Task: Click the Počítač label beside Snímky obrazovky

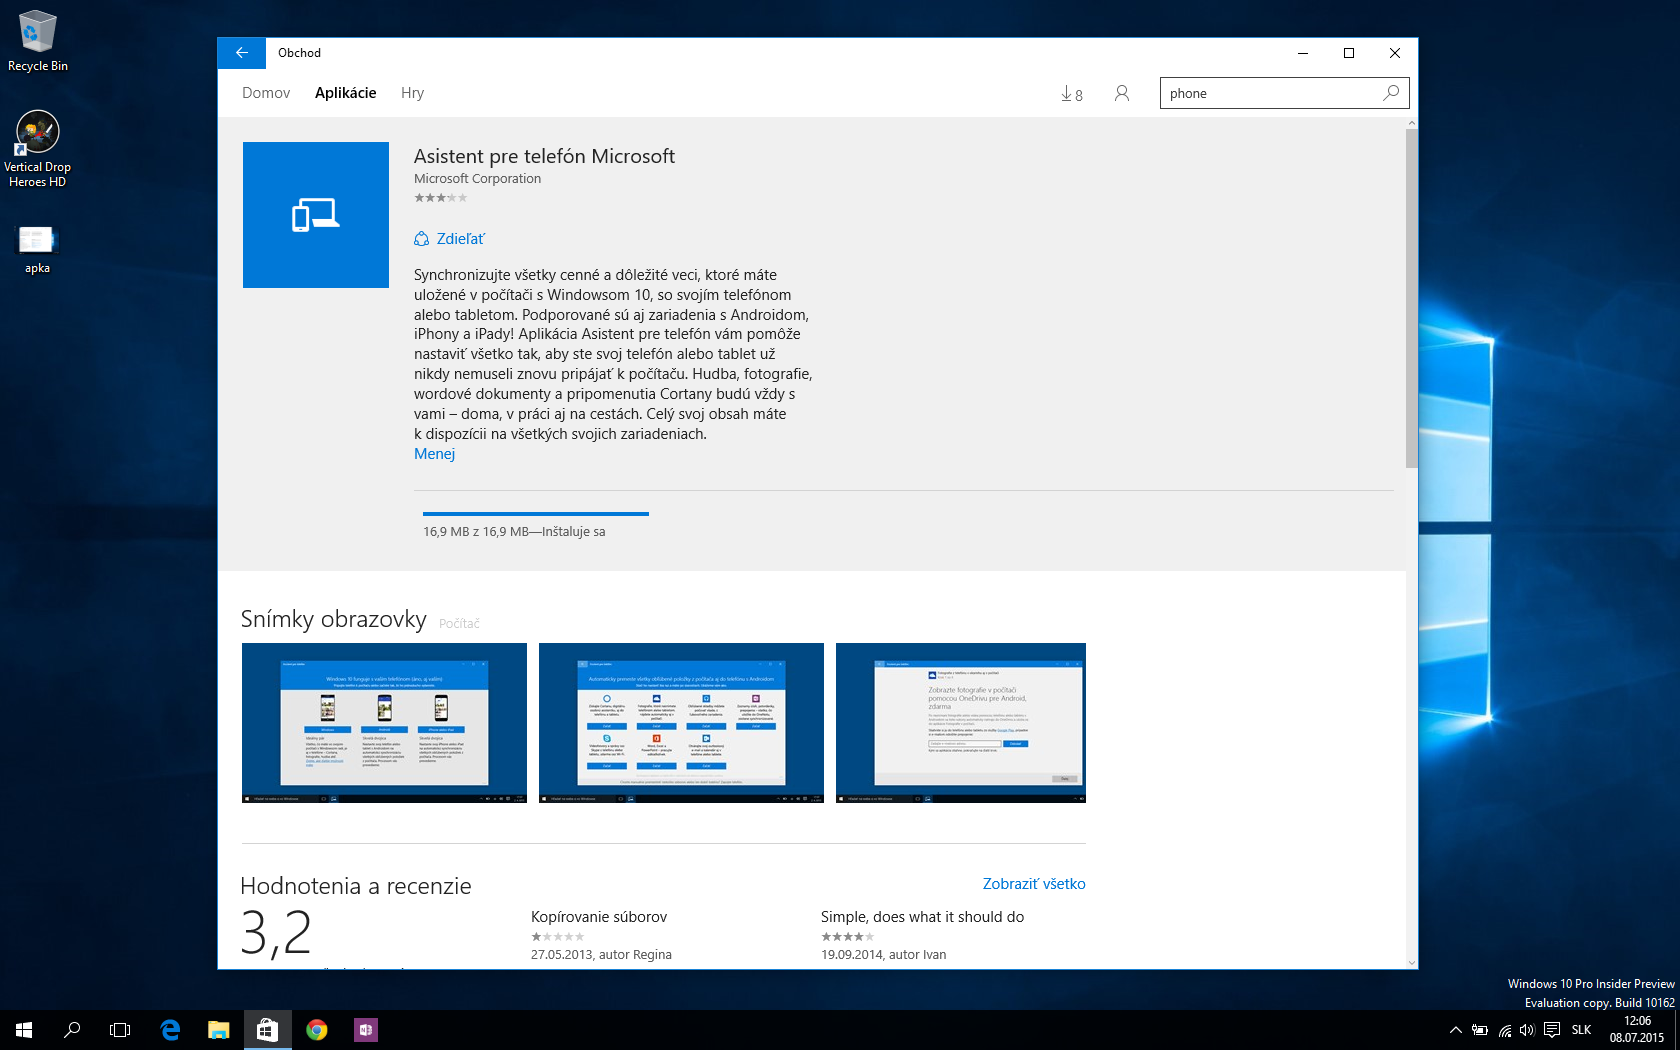Action: point(459,624)
